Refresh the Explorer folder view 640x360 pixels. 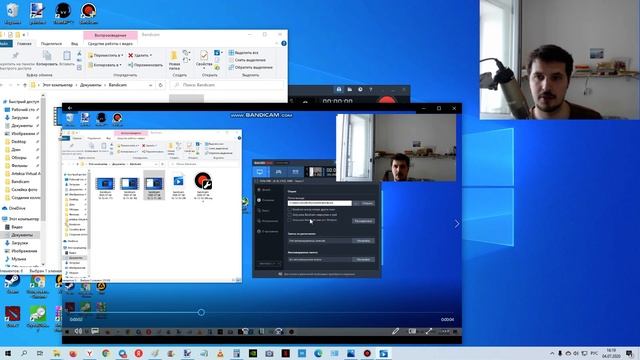click(x=160, y=85)
